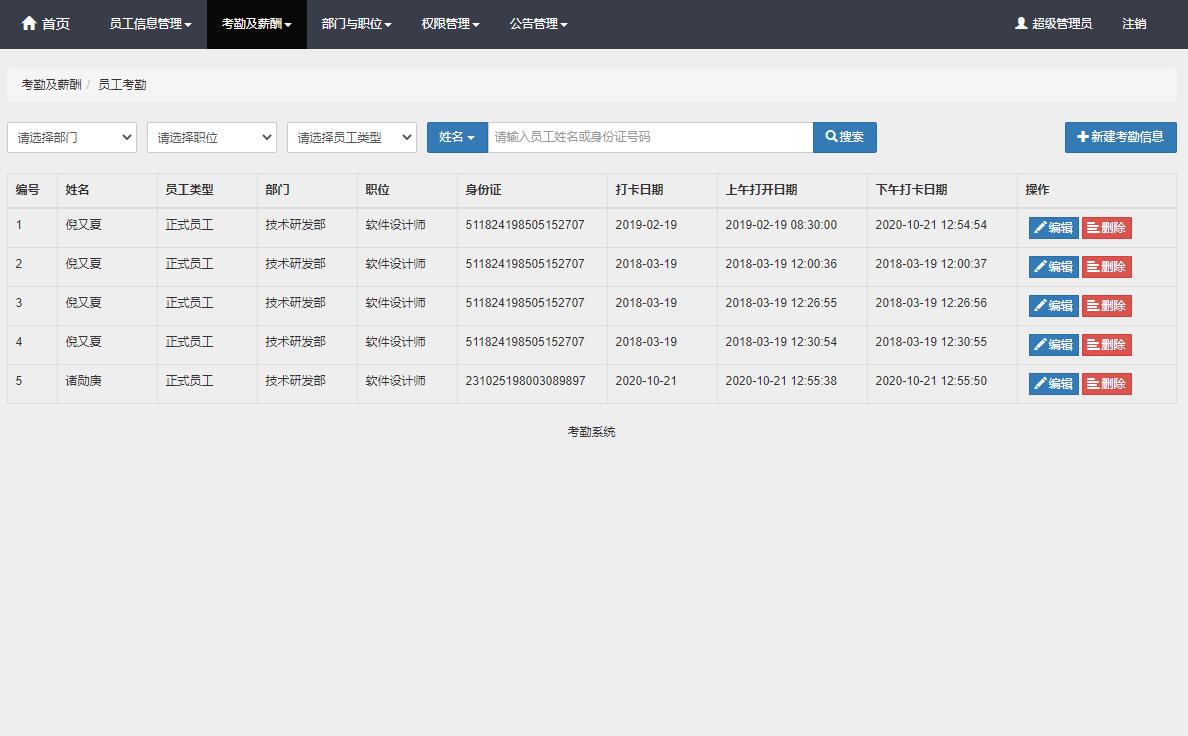This screenshot has height=736, width=1188.
Task: Open the 部门与职位 menu
Action: pos(356,24)
